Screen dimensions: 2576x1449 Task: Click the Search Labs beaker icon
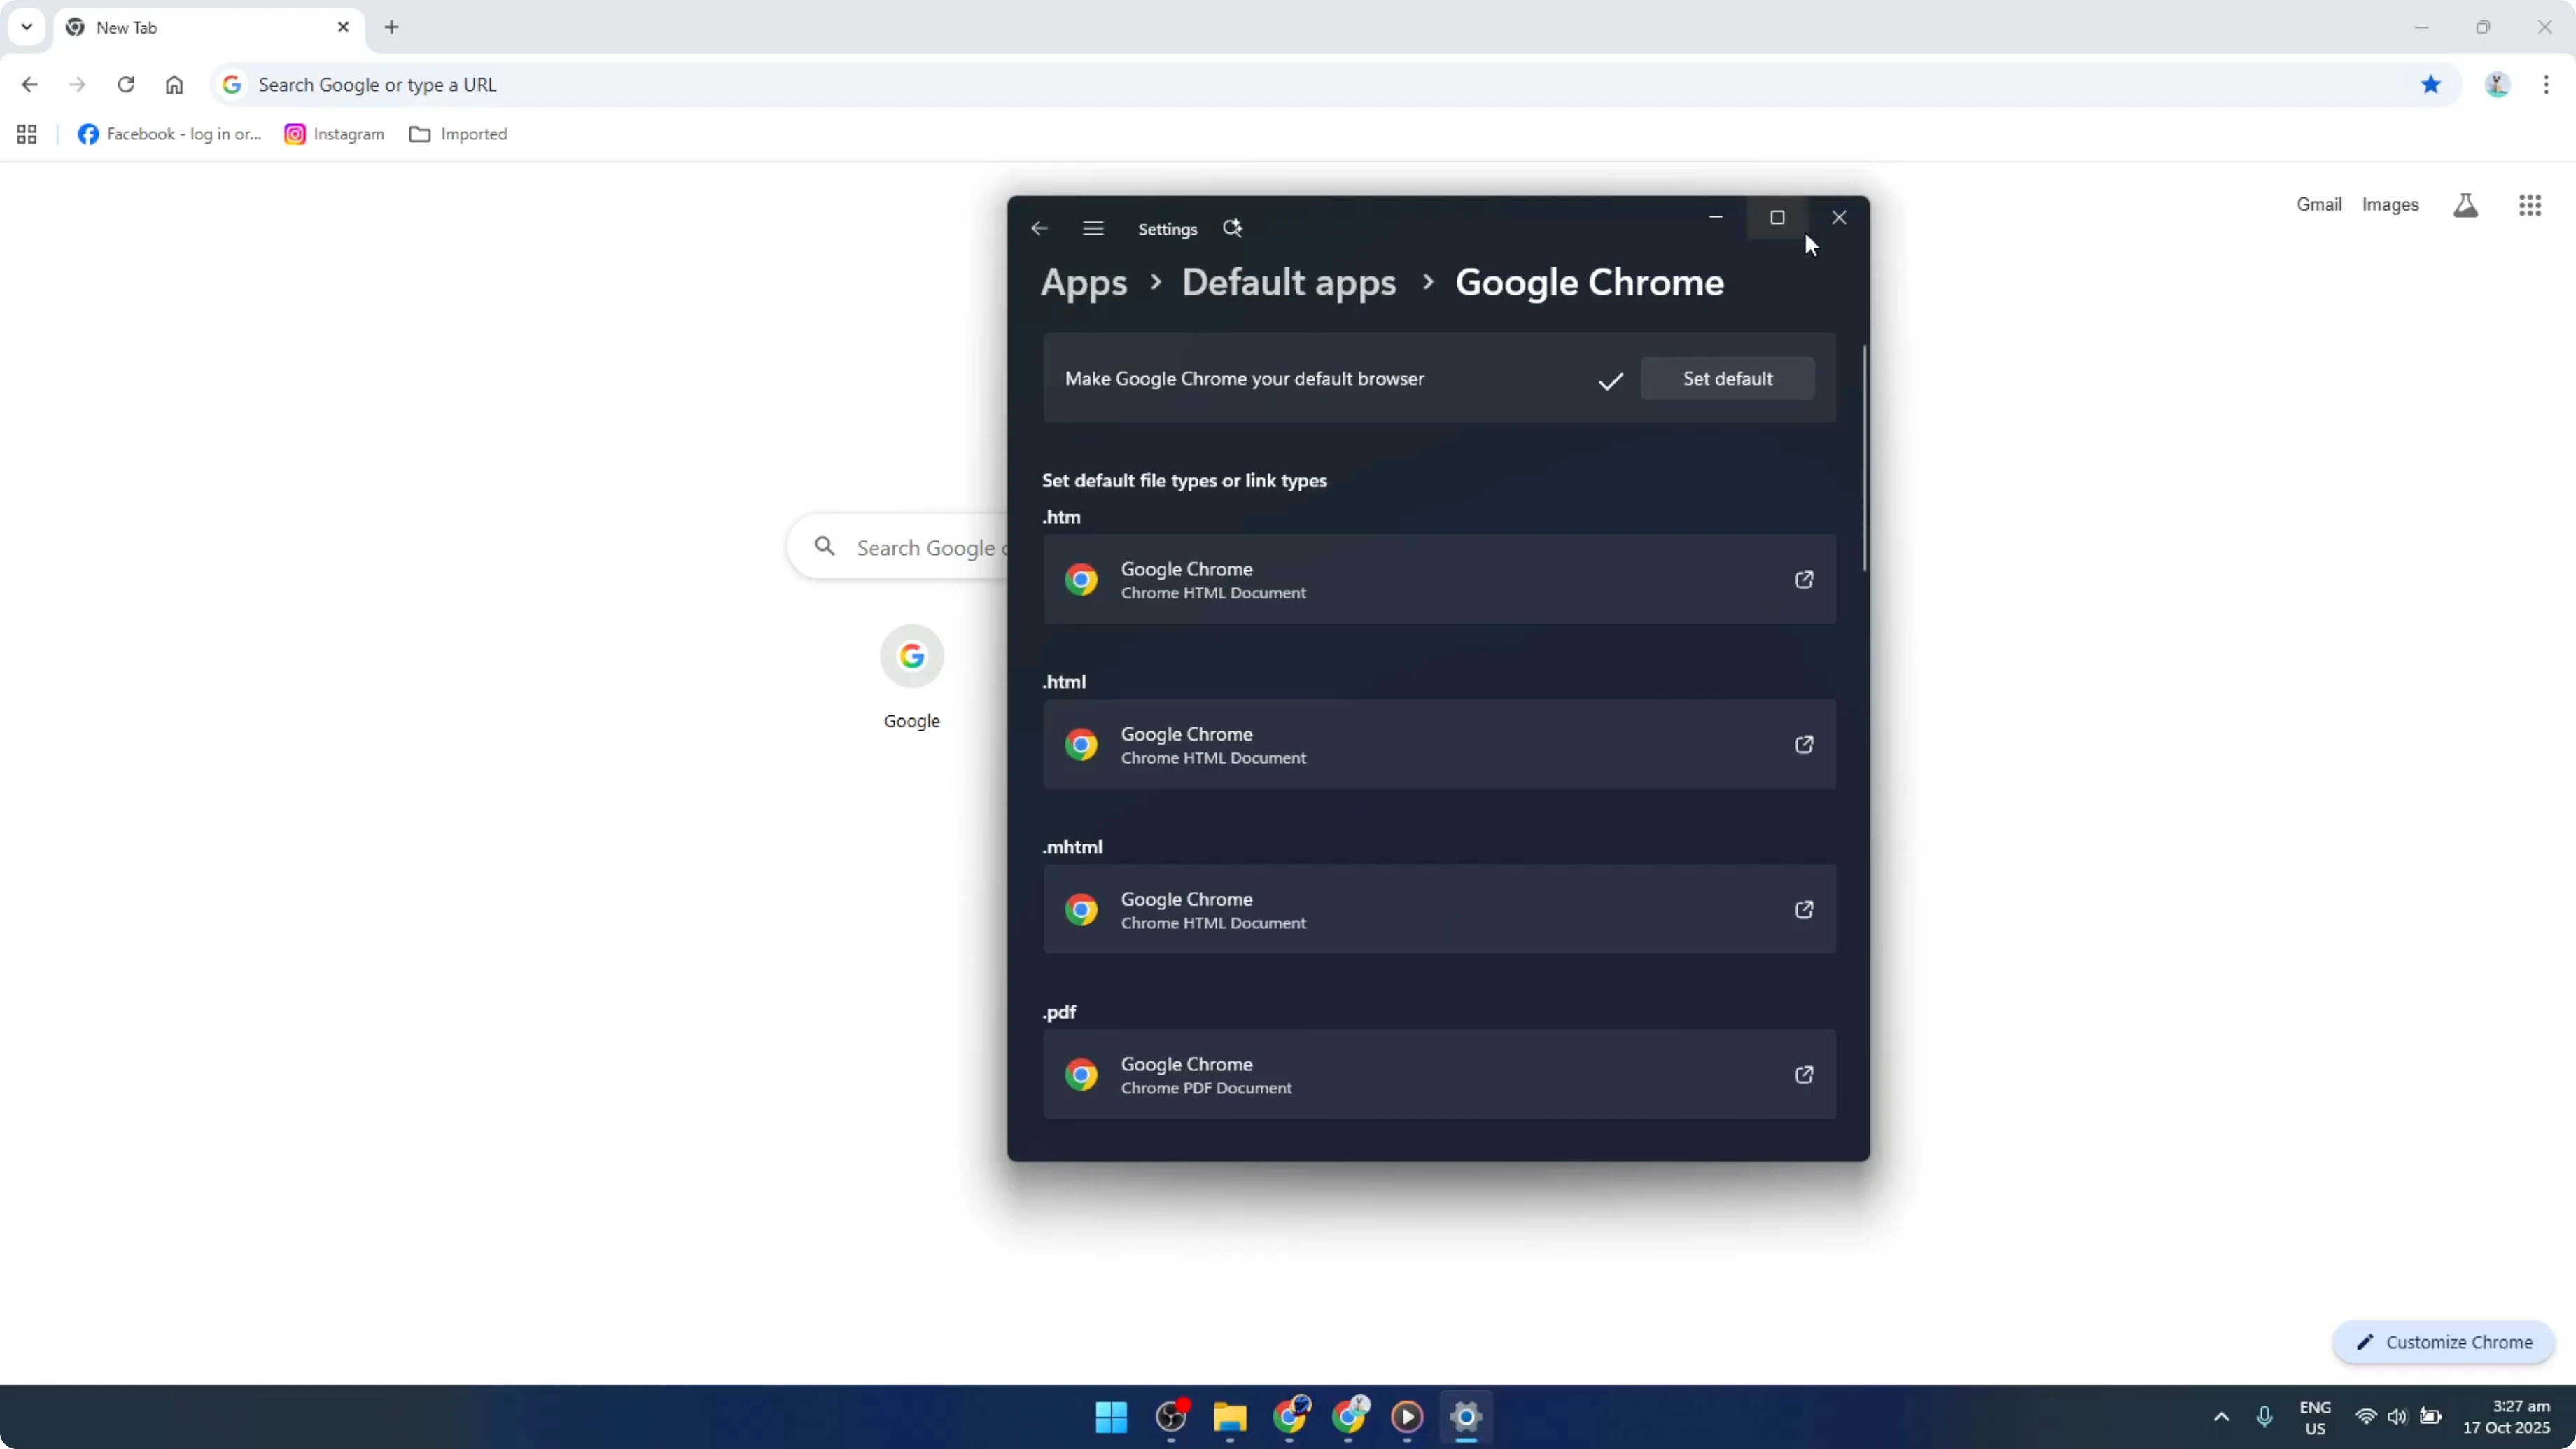pyautogui.click(x=2465, y=205)
